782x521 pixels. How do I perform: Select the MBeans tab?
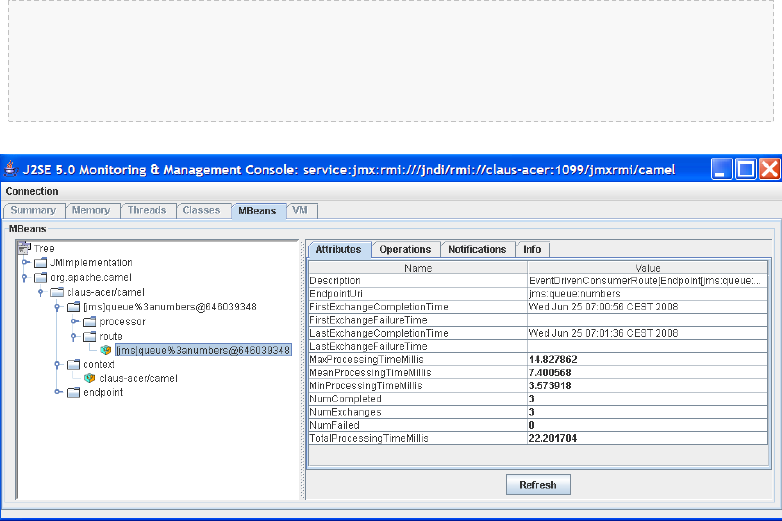pyautogui.click(x=257, y=211)
